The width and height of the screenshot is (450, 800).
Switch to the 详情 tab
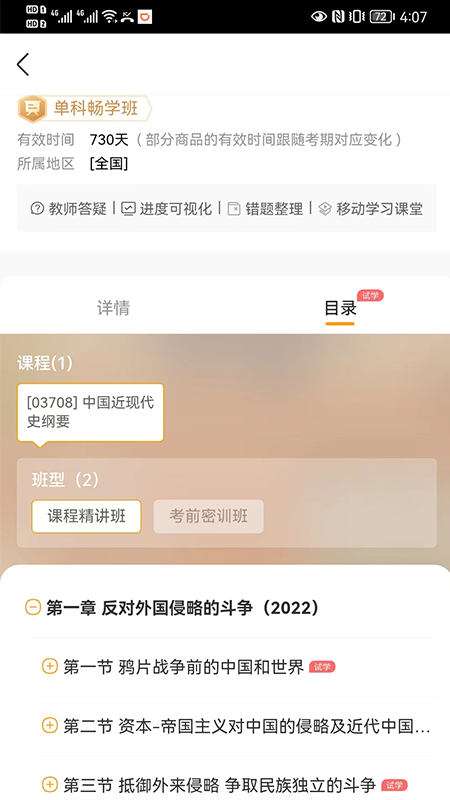pyautogui.click(x=113, y=308)
